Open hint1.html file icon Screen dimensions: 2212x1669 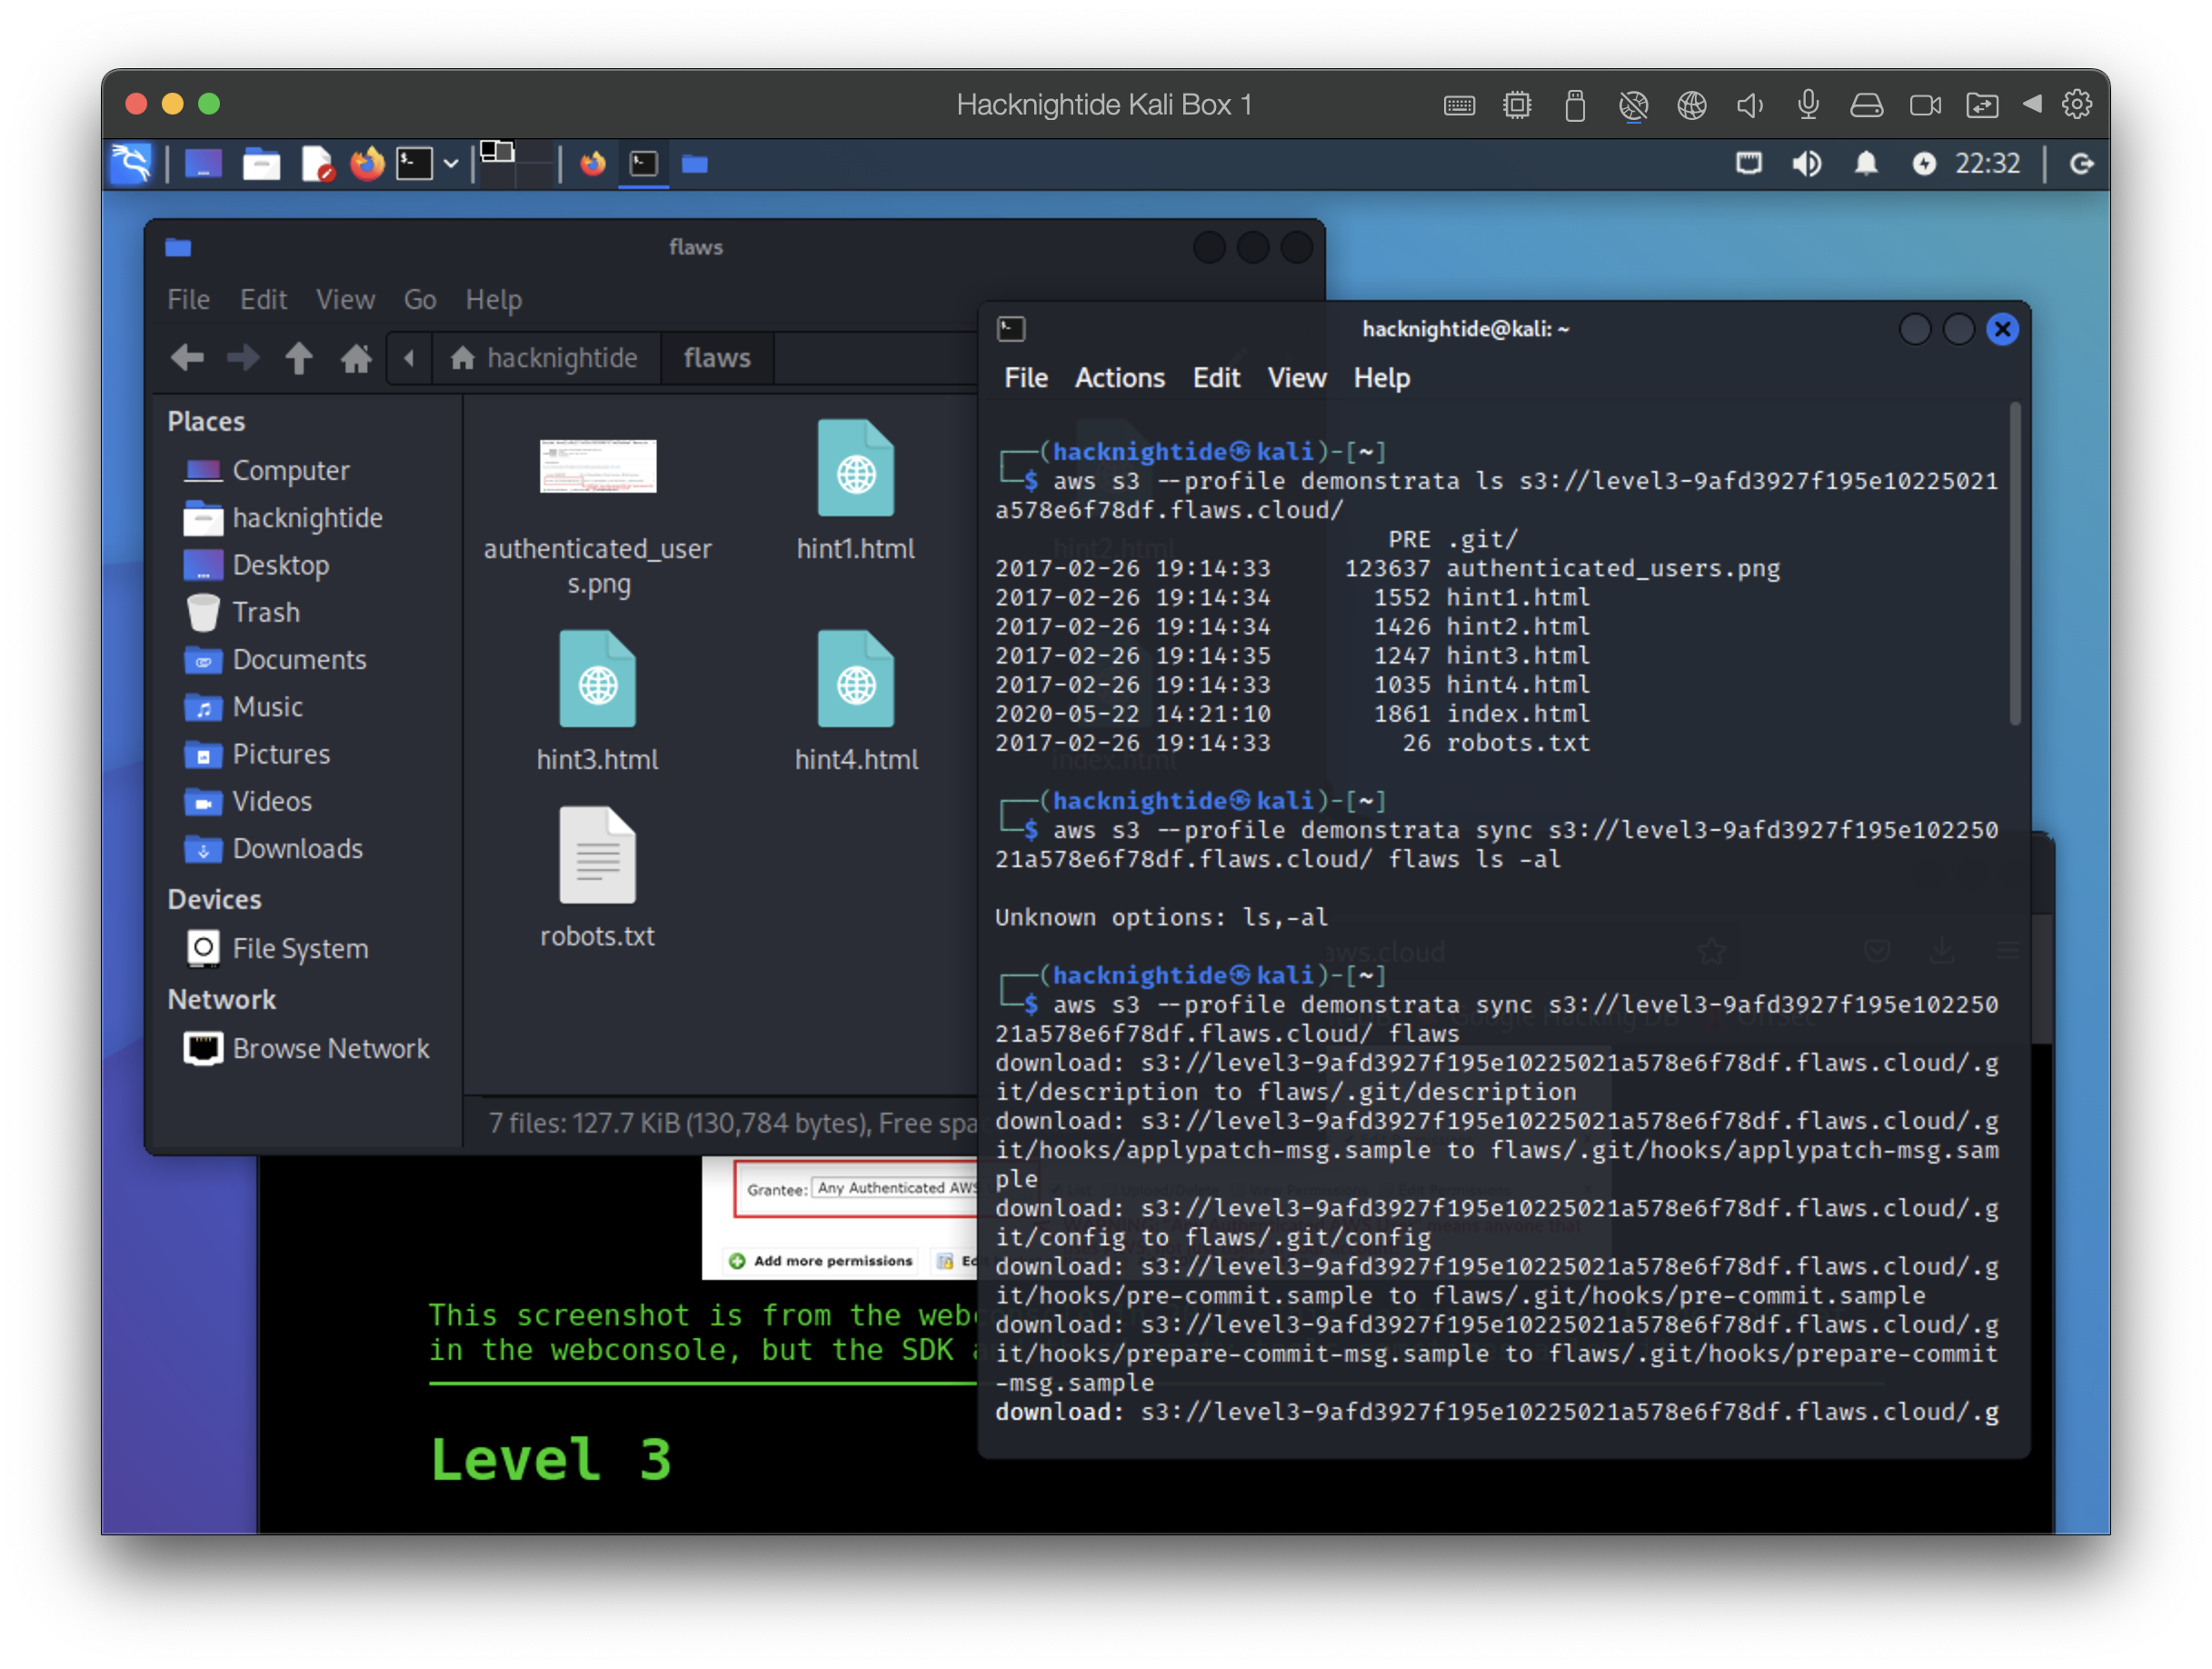(855, 469)
